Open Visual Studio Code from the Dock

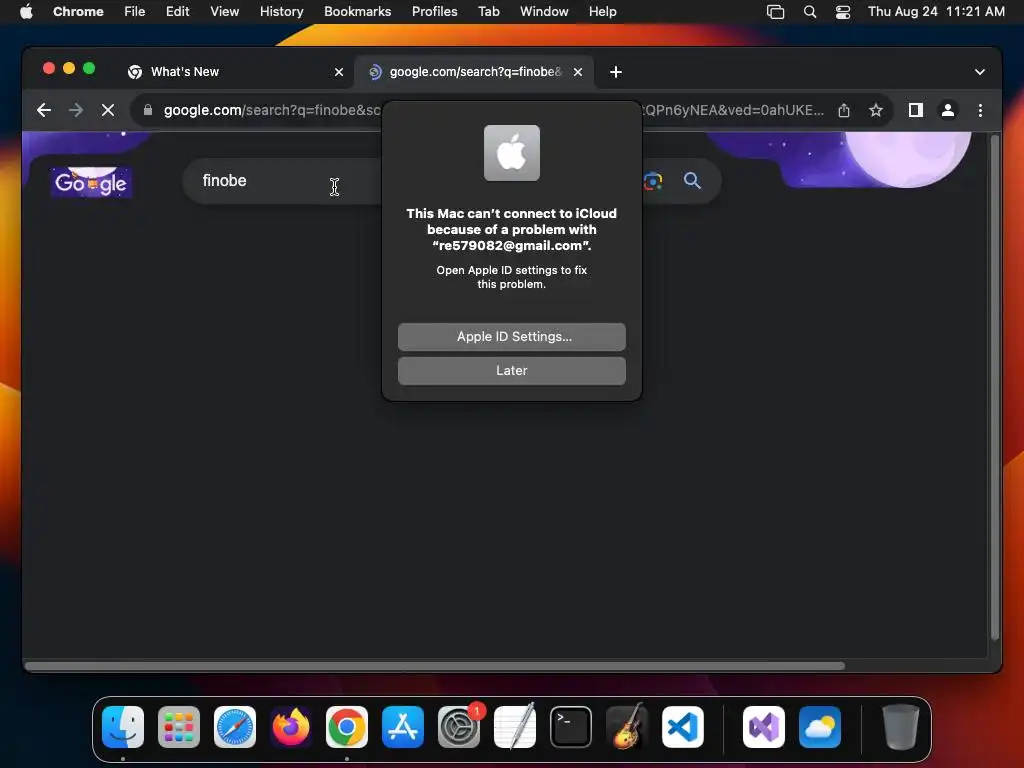682,727
